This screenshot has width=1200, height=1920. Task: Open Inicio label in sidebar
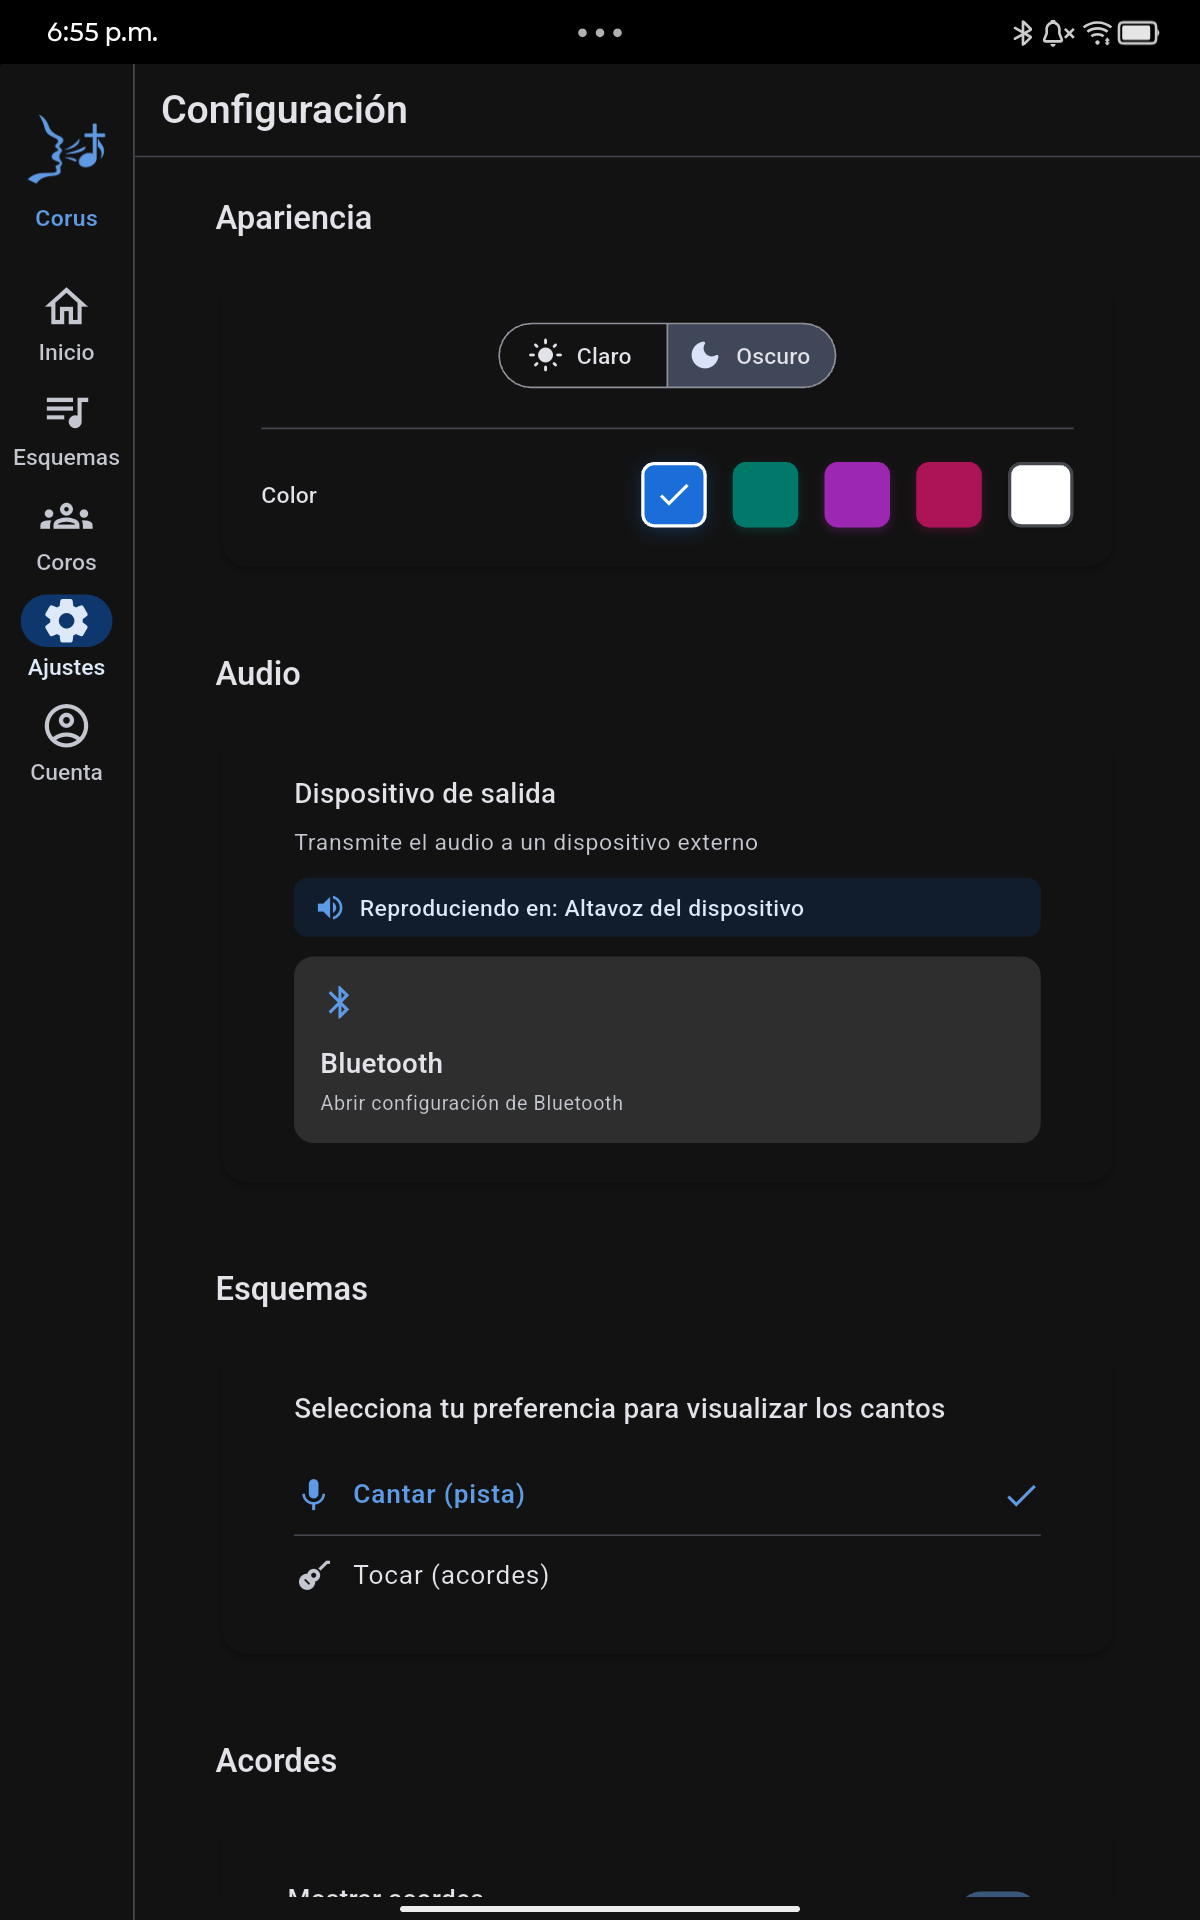pyautogui.click(x=66, y=352)
